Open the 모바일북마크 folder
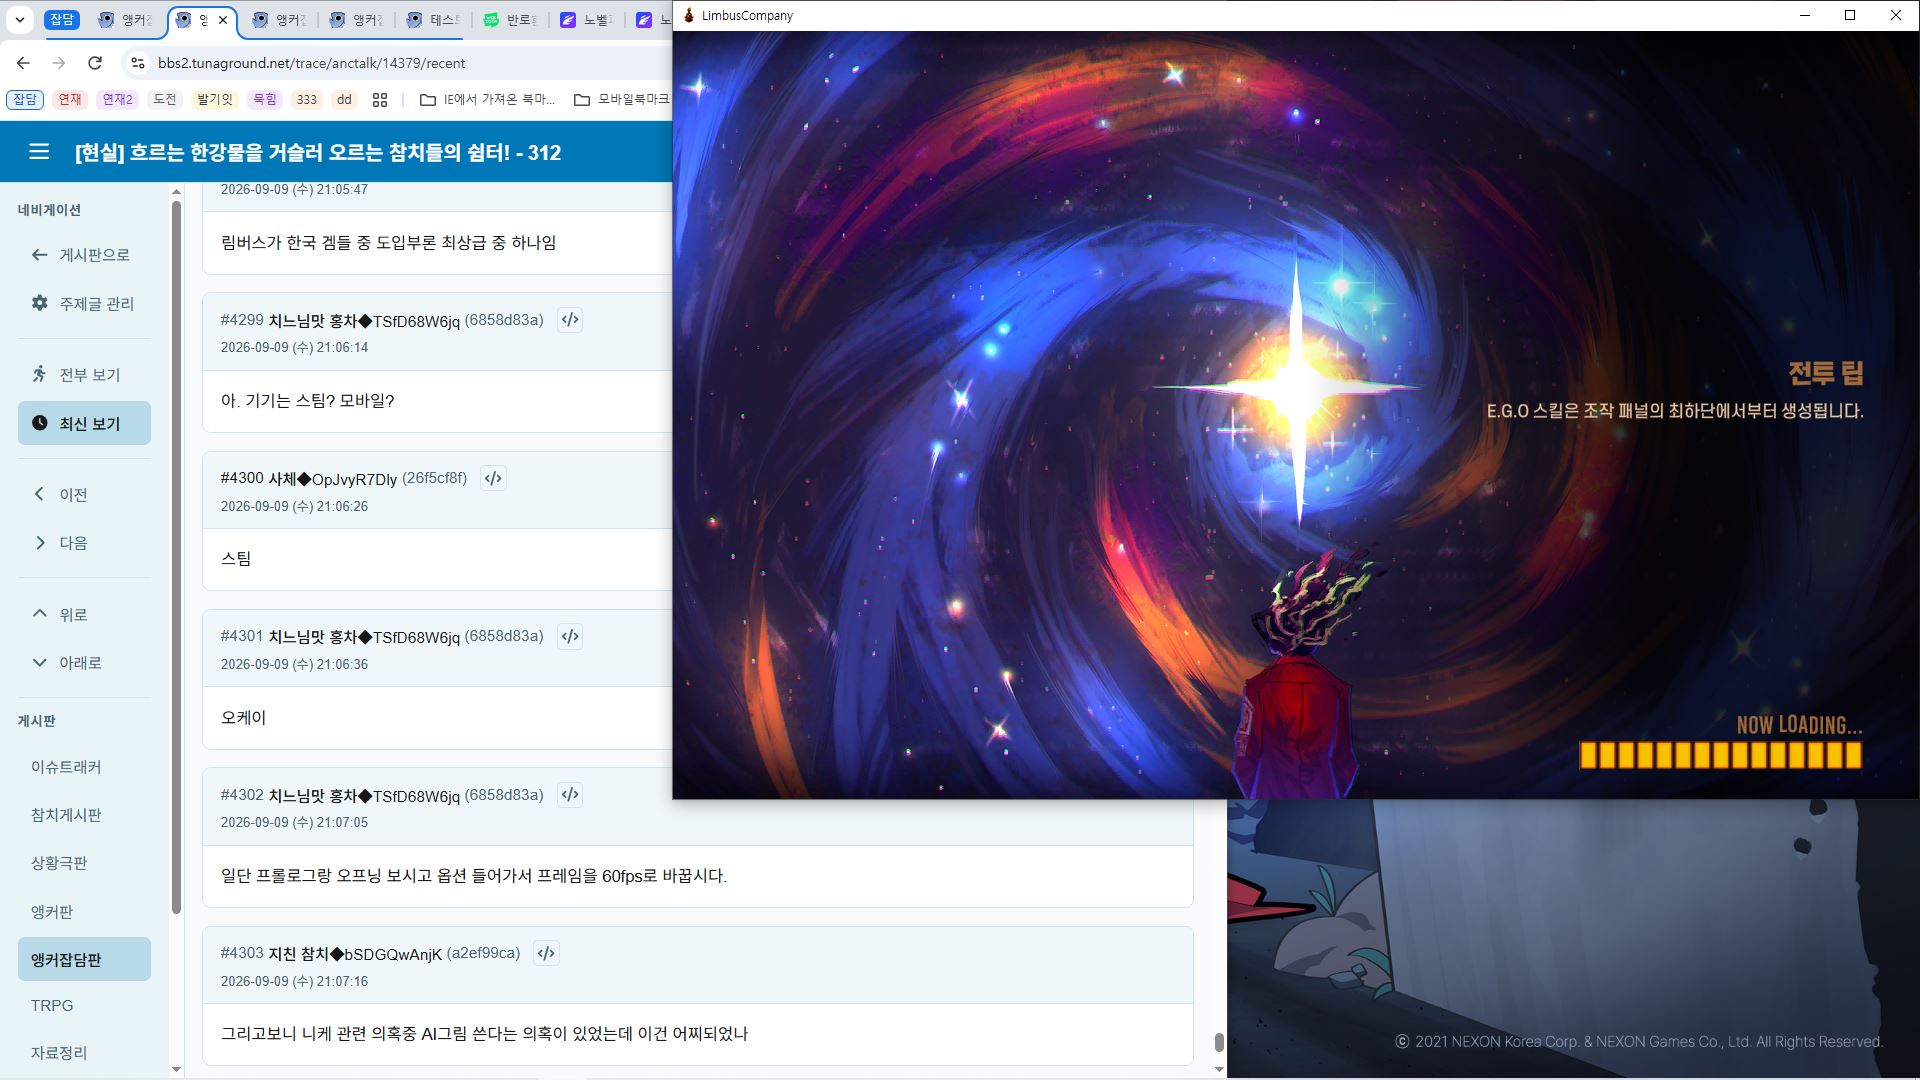This screenshot has height=1080, width=1920. click(622, 99)
